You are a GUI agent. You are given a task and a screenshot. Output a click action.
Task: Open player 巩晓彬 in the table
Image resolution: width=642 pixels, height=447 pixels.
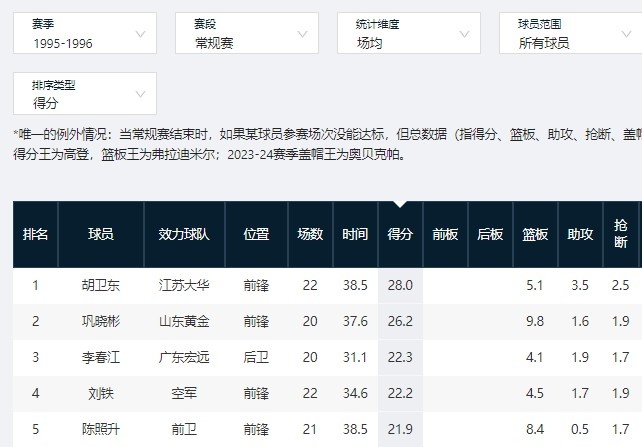[x=100, y=321]
